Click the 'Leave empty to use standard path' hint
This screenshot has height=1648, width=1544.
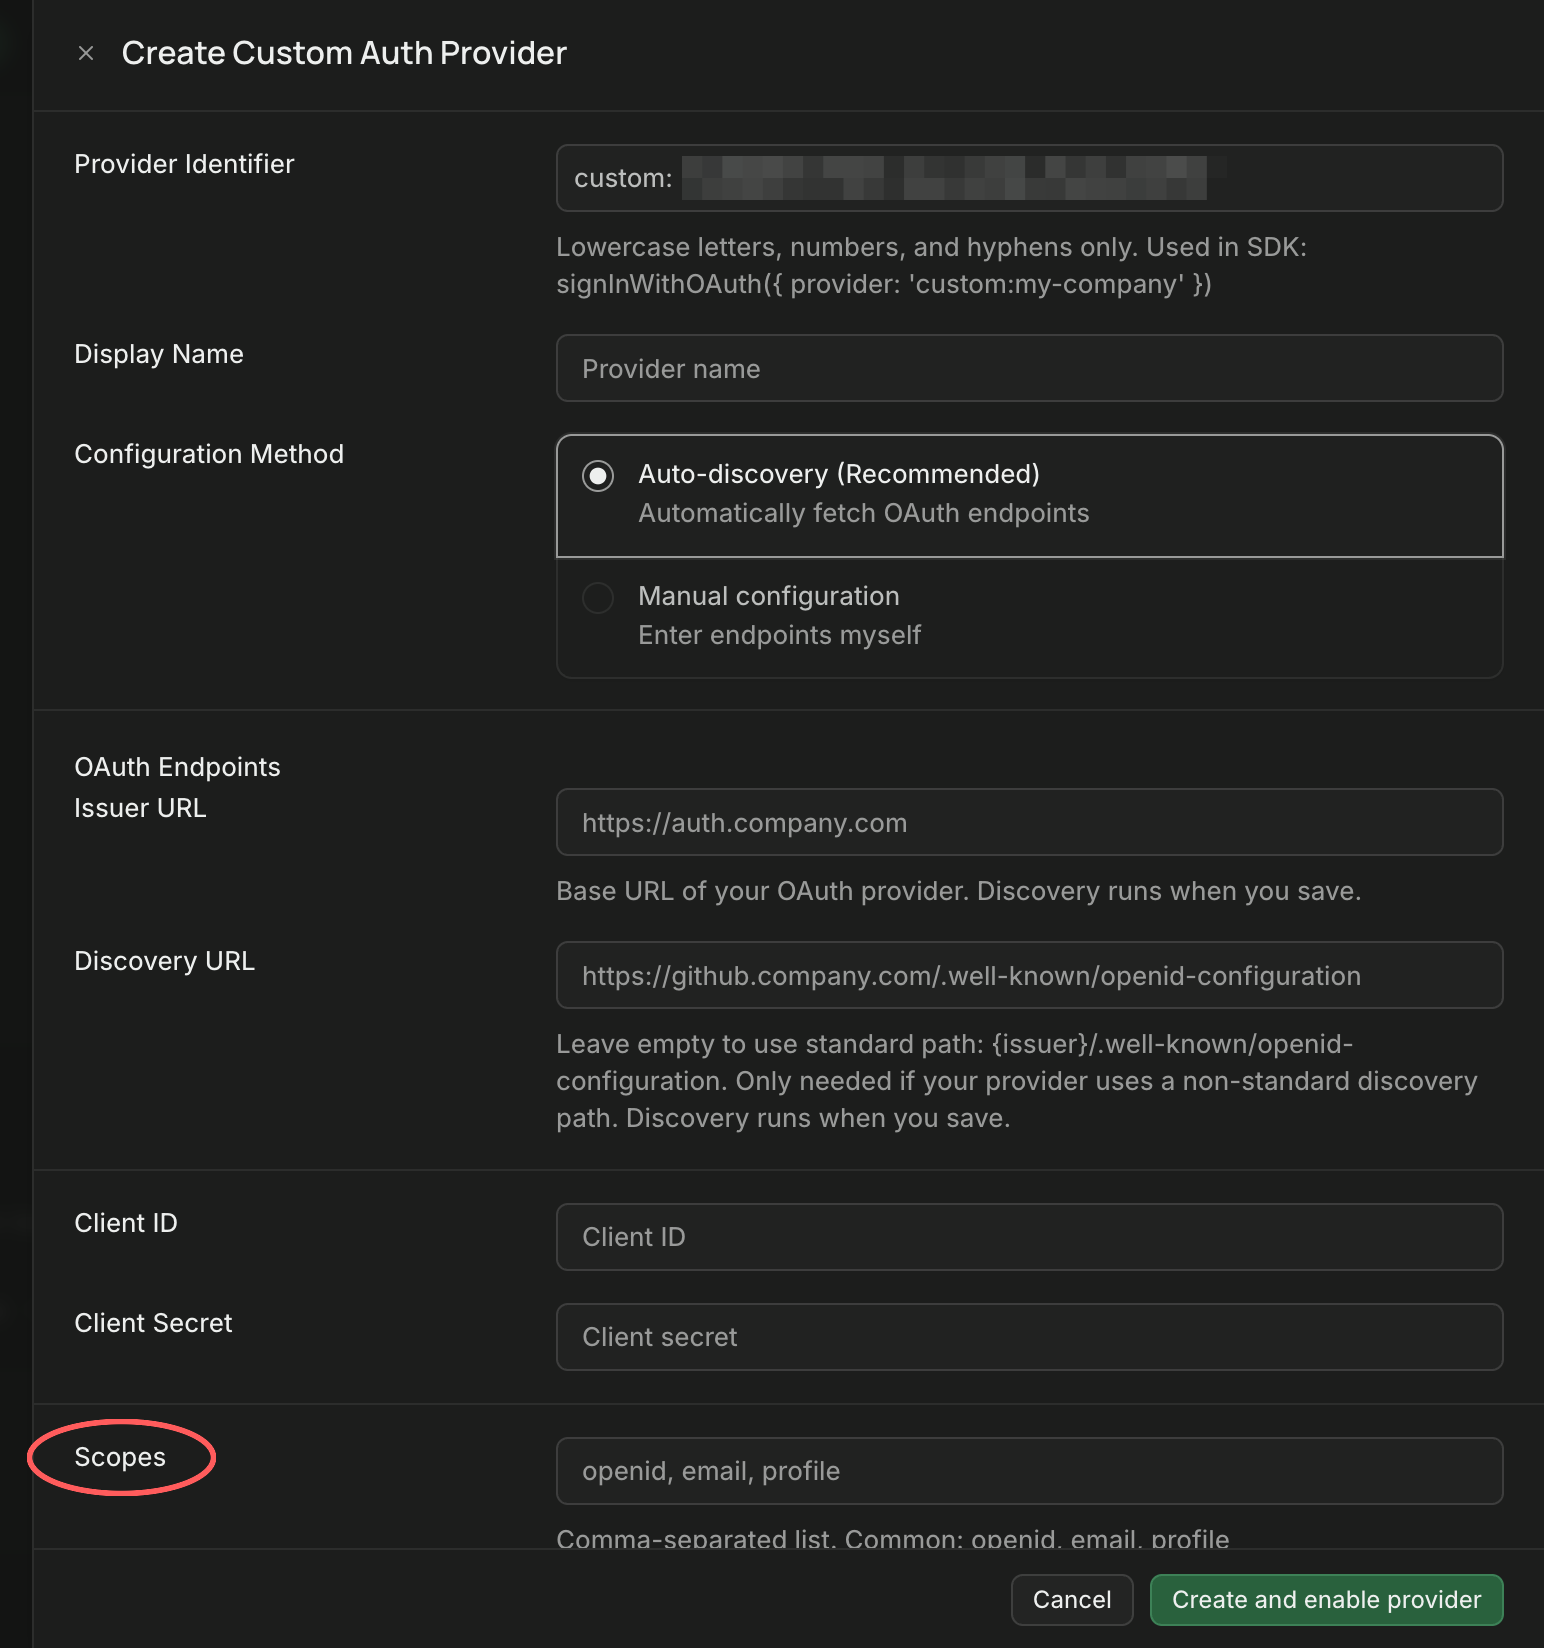(x=1017, y=1081)
